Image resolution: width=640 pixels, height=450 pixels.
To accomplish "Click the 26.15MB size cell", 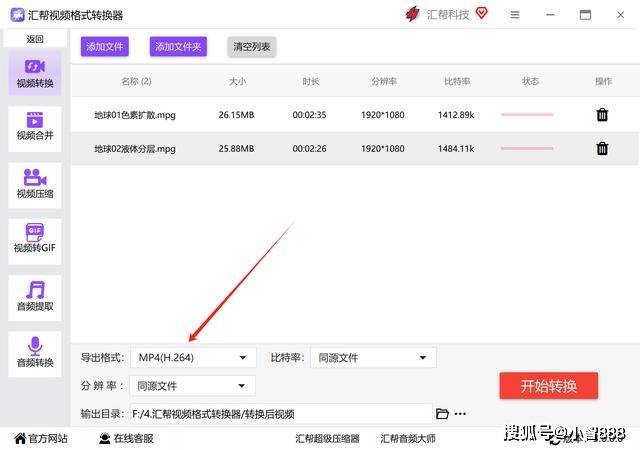I will coord(236,115).
